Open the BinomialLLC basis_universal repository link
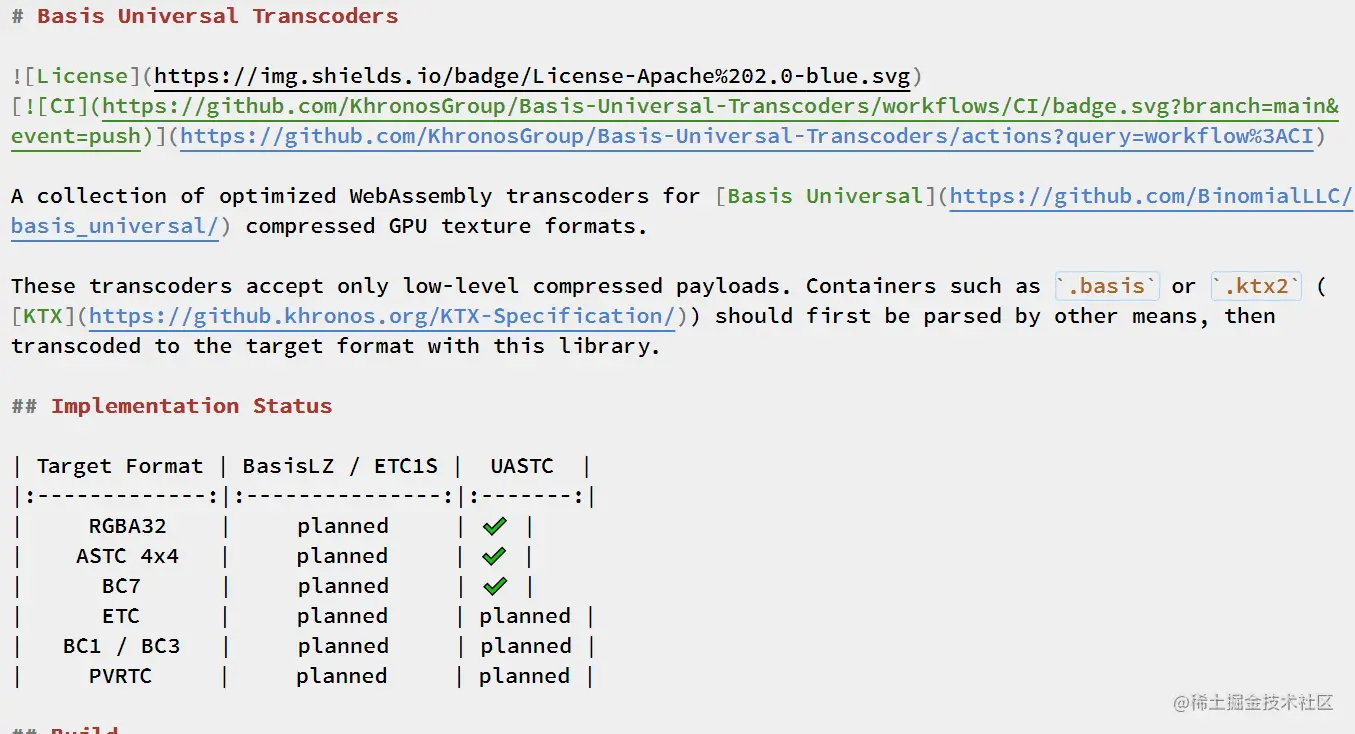Viewport: 1355px width, 734px height. click(1150, 196)
